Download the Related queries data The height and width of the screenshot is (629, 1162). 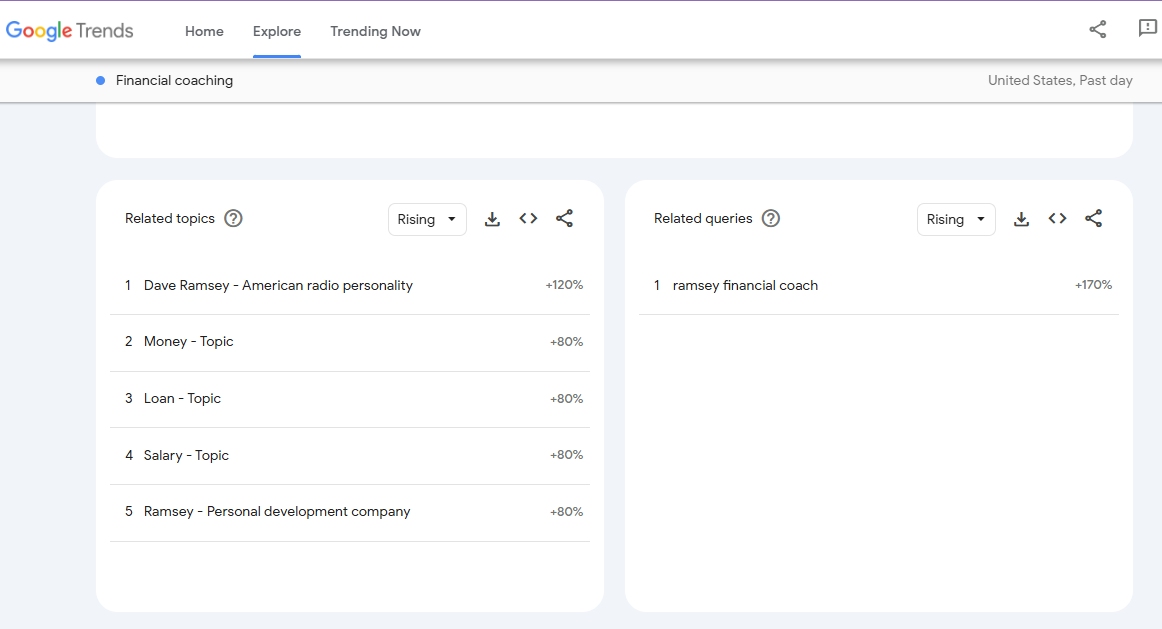(1021, 219)
